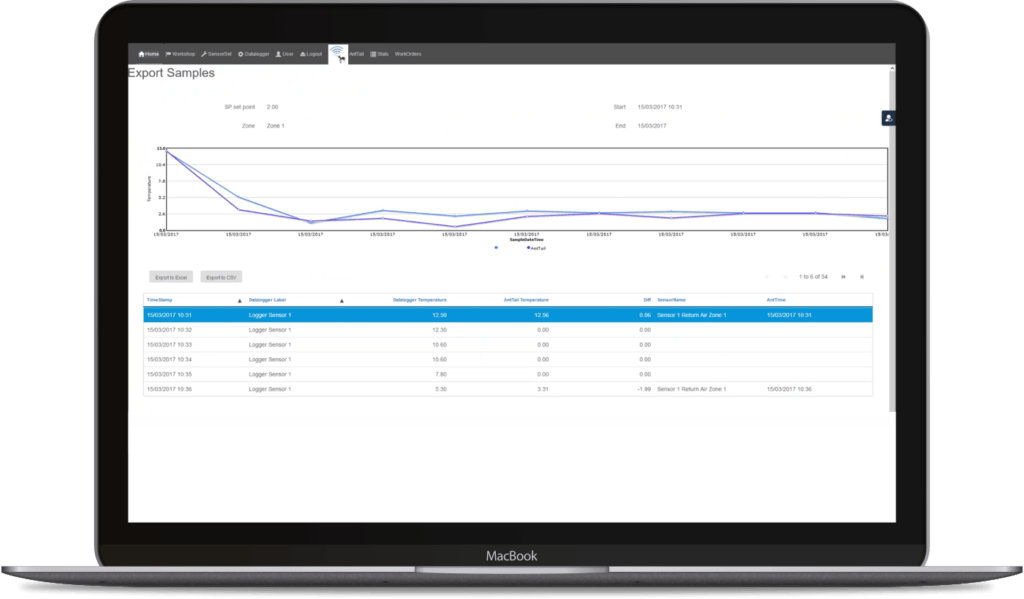The height and width of the screenshot is (599, 1024).
Task: Go to the Datalogger page
Action: click(254, 54)
